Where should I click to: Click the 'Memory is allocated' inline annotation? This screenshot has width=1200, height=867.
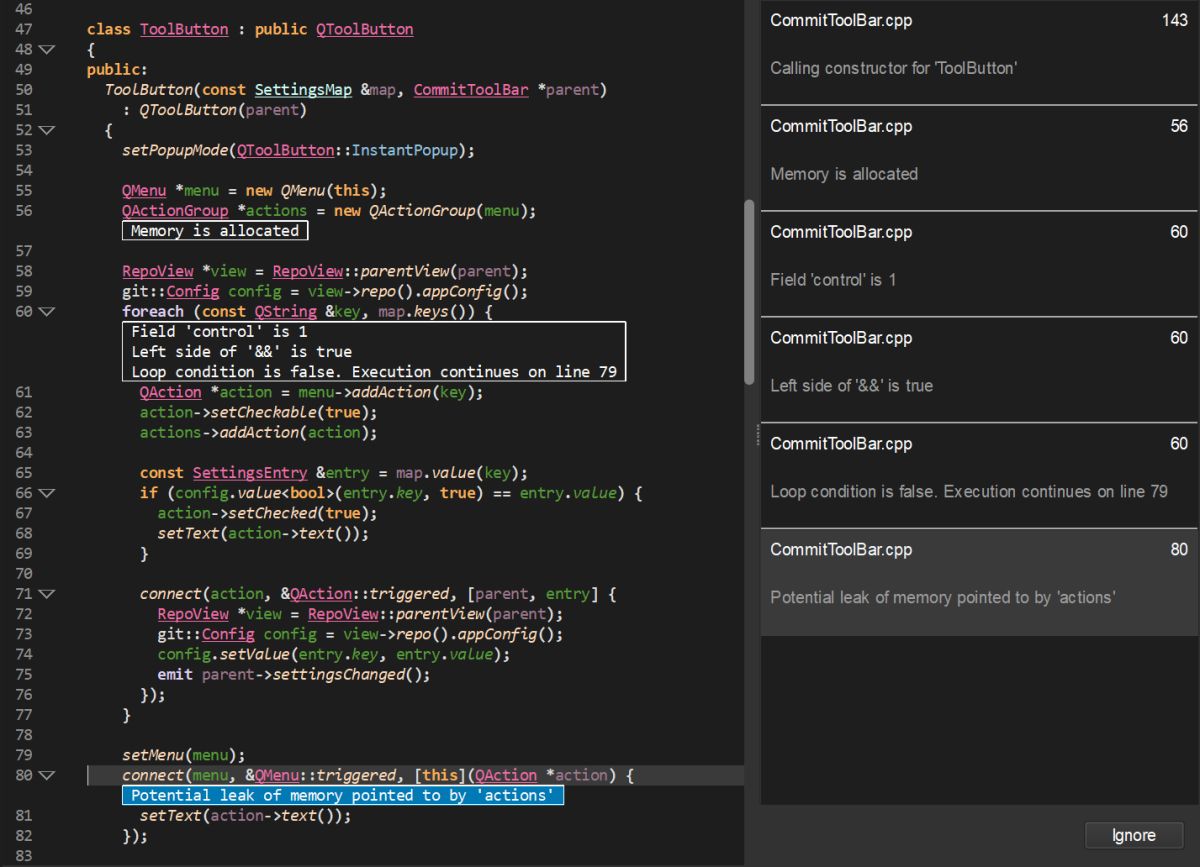(215, 231)
